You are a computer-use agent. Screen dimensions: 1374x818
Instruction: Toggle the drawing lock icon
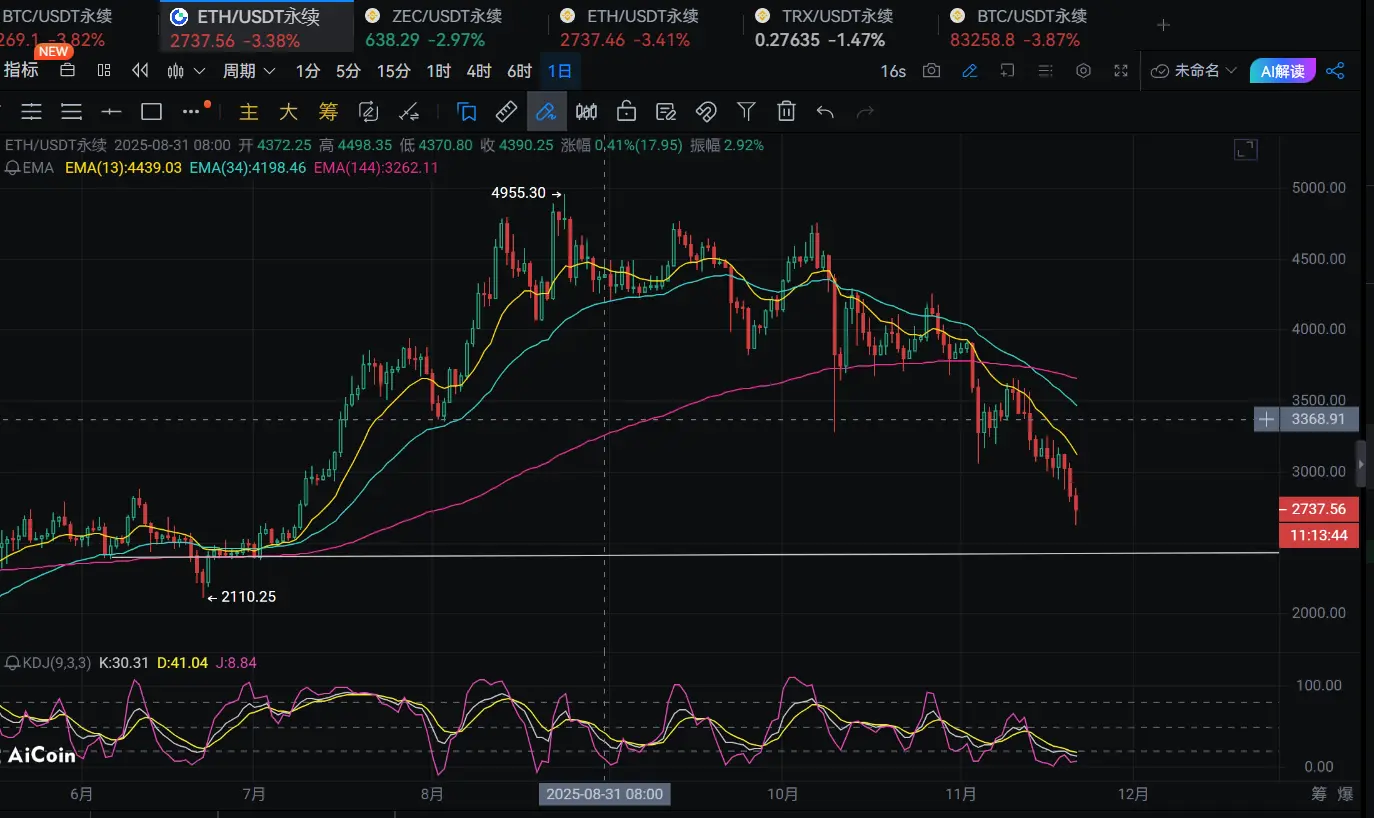click(x=626, y=111)
